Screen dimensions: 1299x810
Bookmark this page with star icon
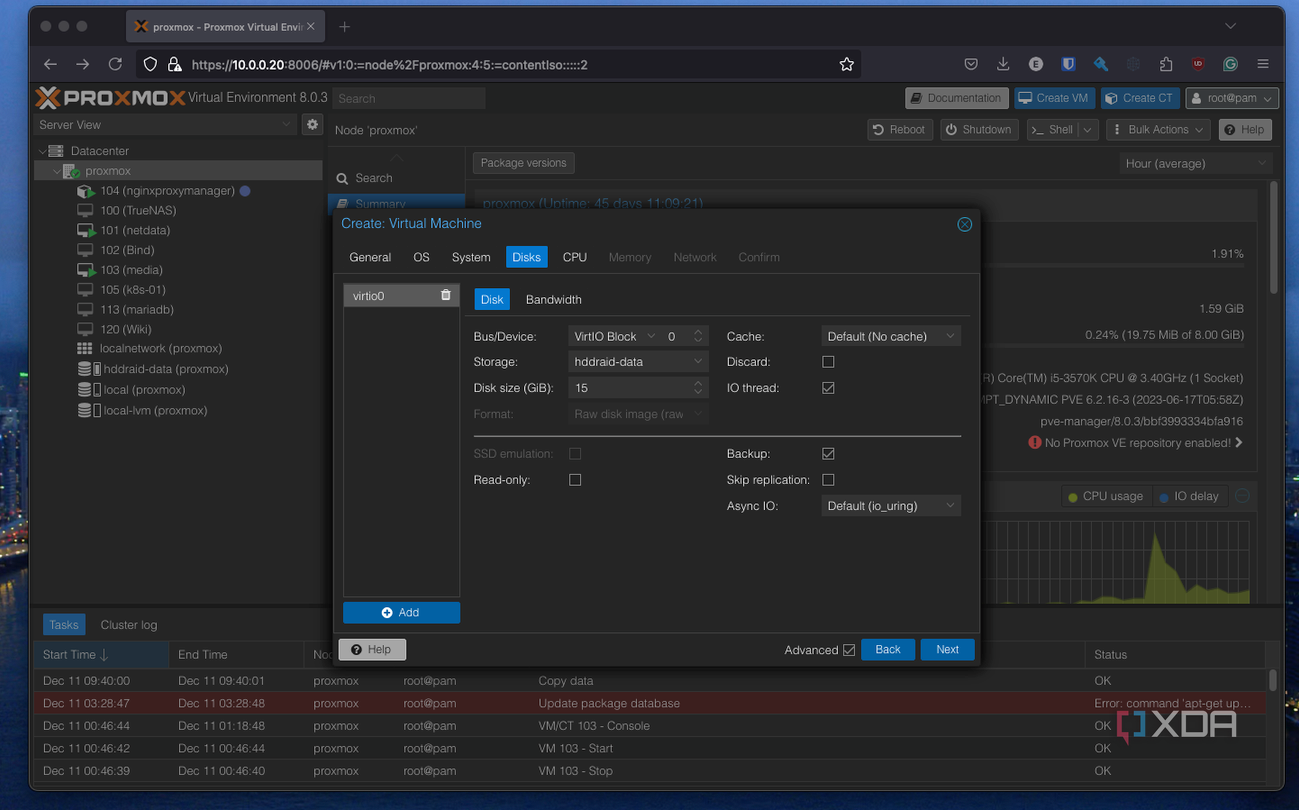[x=846, y=64]
